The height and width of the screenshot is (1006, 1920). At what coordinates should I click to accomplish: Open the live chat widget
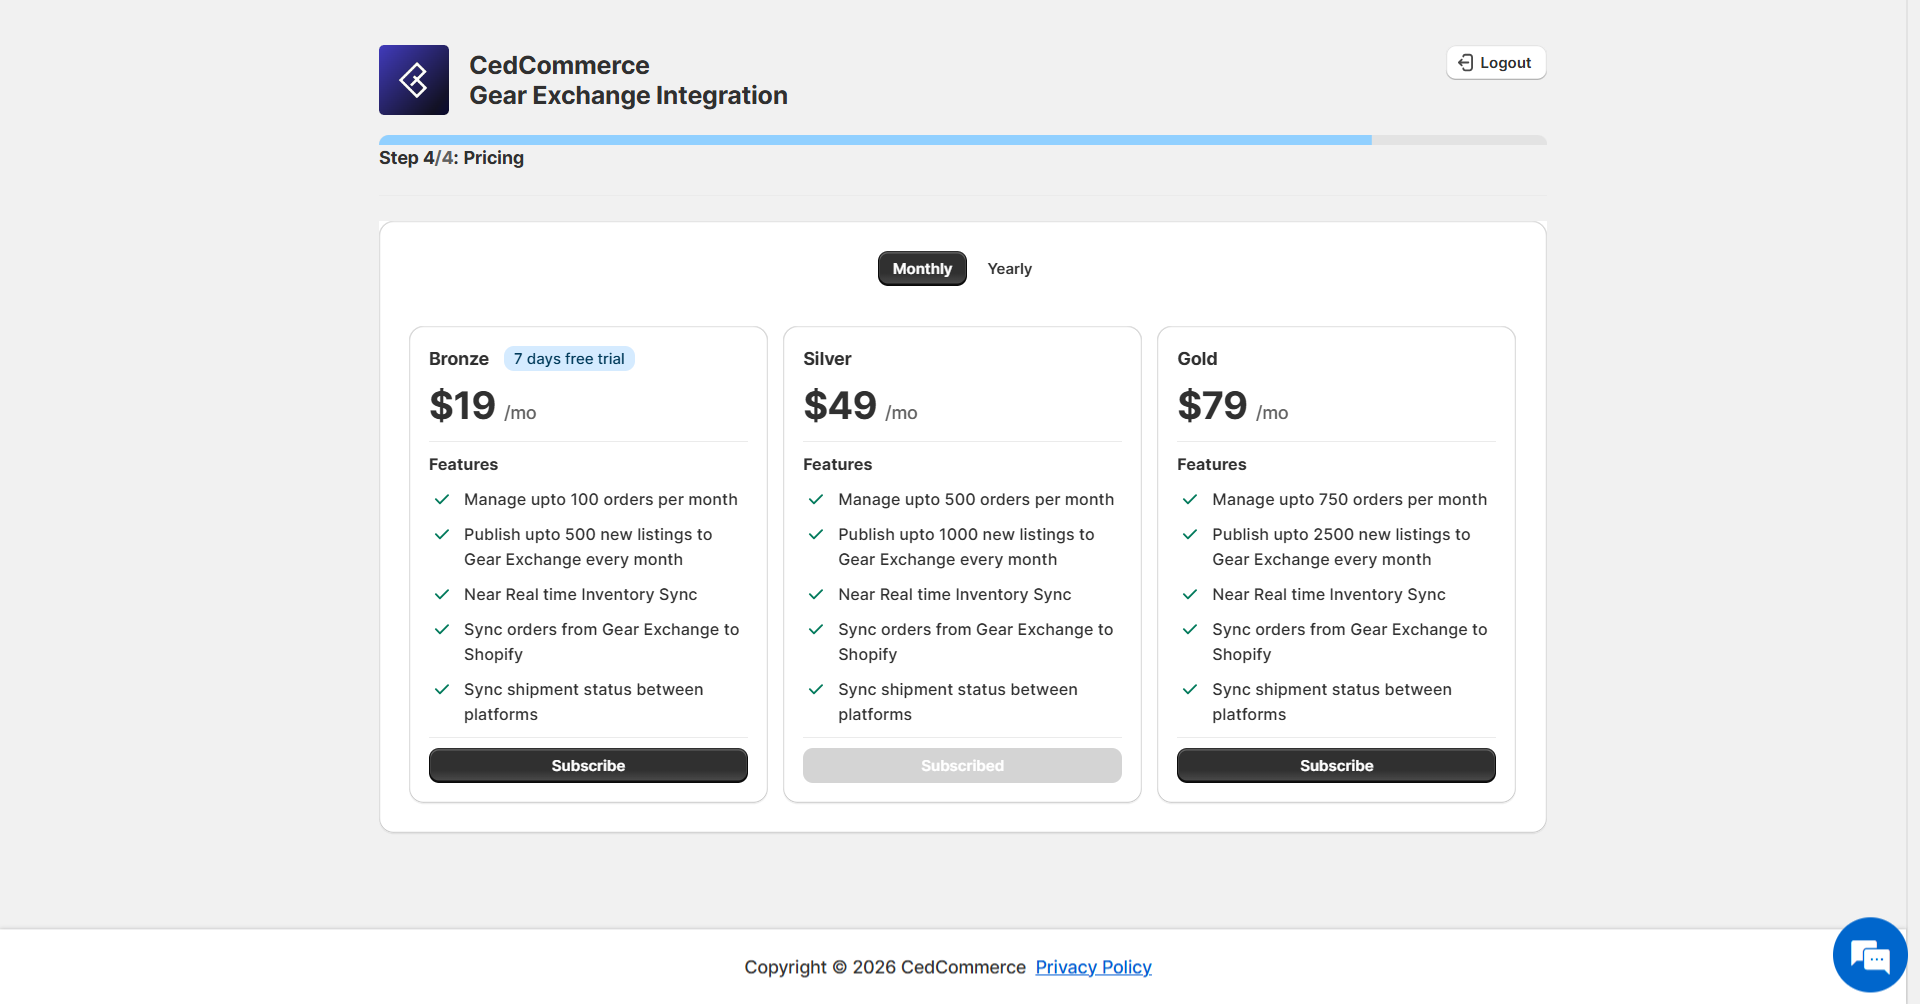(x=1868, y=955)
